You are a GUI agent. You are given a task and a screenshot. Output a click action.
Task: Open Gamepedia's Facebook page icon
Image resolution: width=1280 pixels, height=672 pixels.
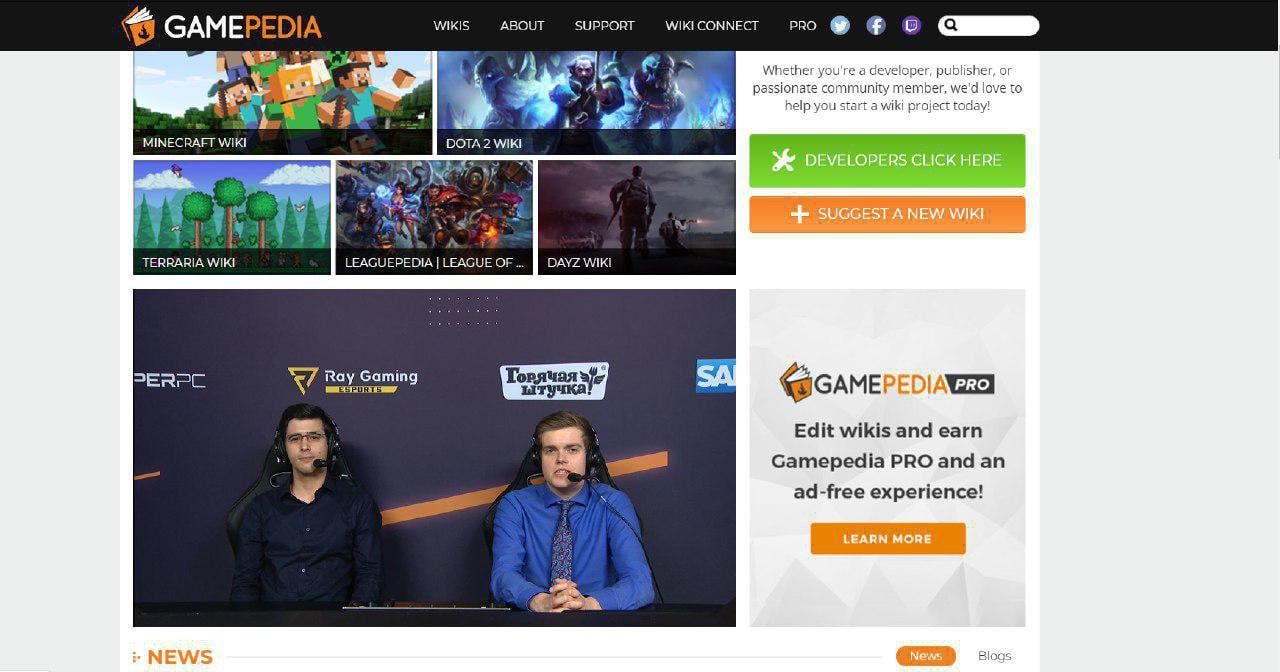pos(876,26)
